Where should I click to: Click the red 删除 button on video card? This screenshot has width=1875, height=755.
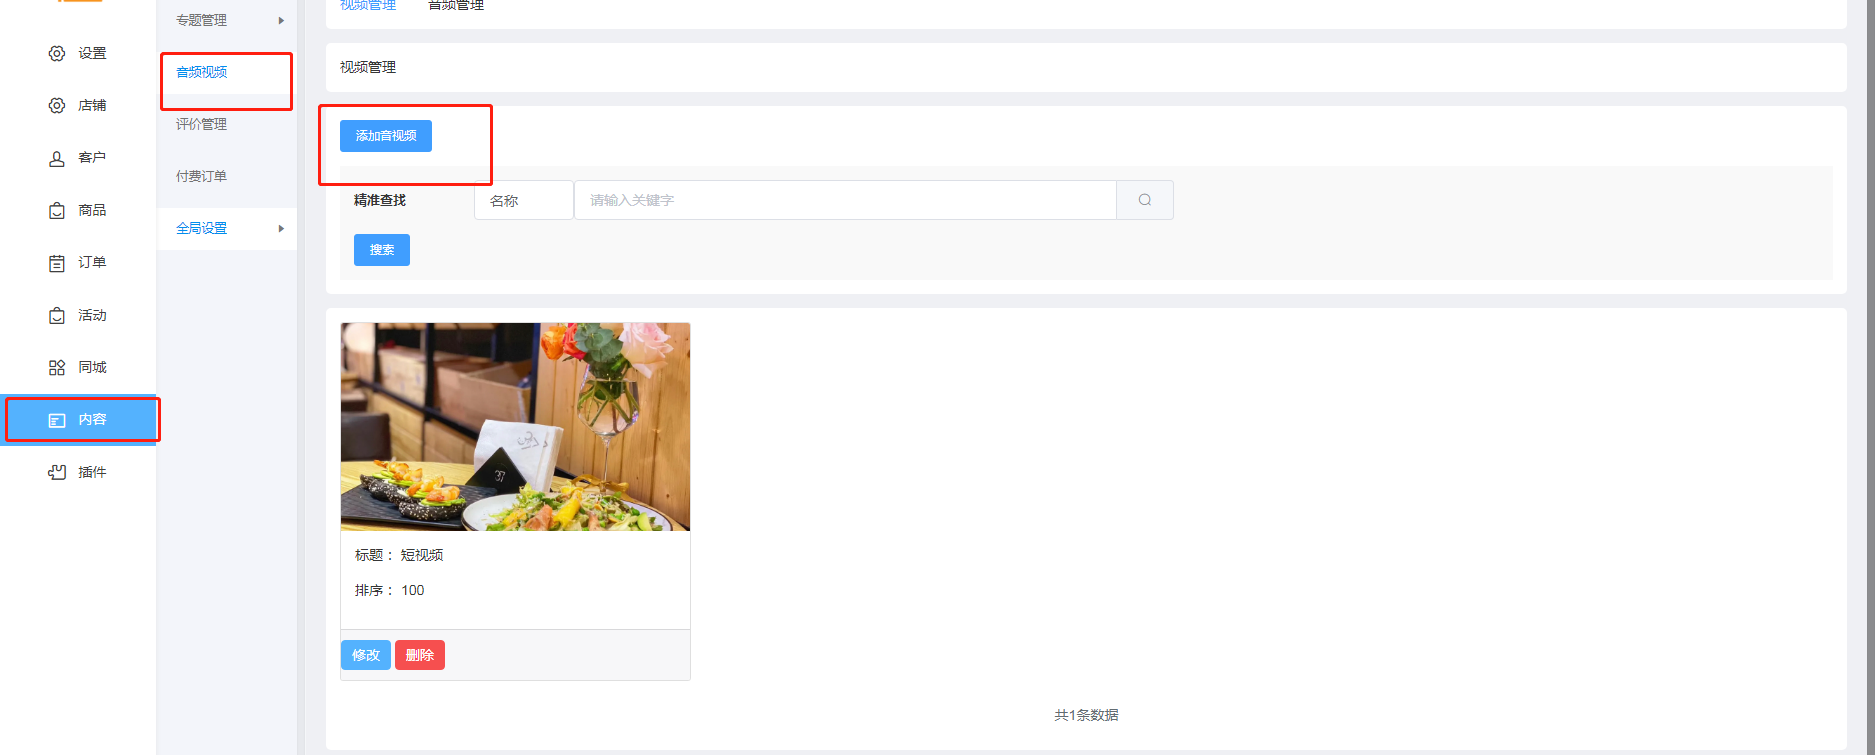(x=420, y=655)
